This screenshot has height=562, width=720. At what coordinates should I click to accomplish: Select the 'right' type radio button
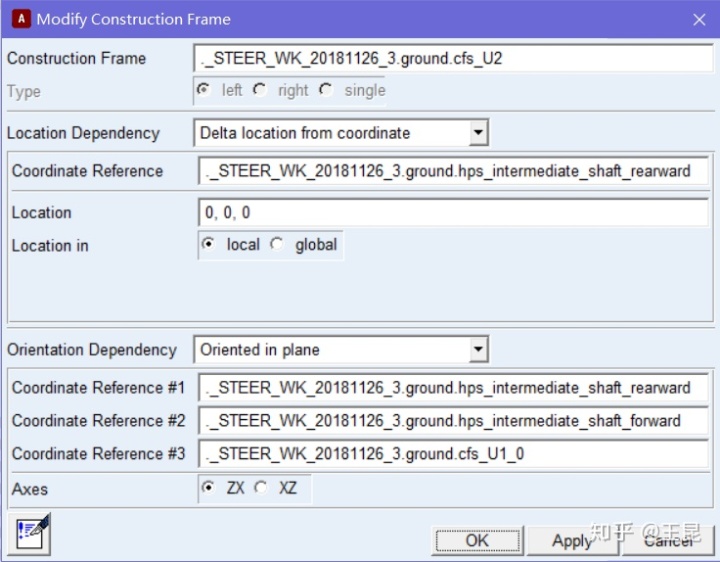[x=260, y=90]
